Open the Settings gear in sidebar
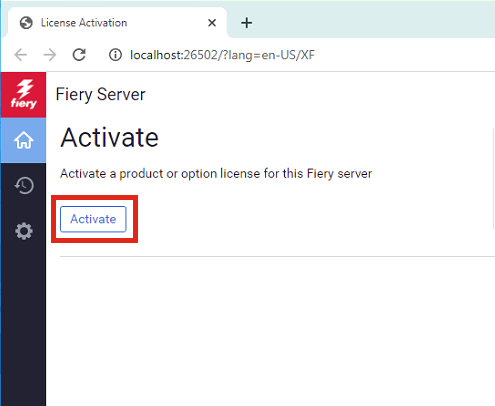Screen dimensions: 495x406 tap(24, 231)
